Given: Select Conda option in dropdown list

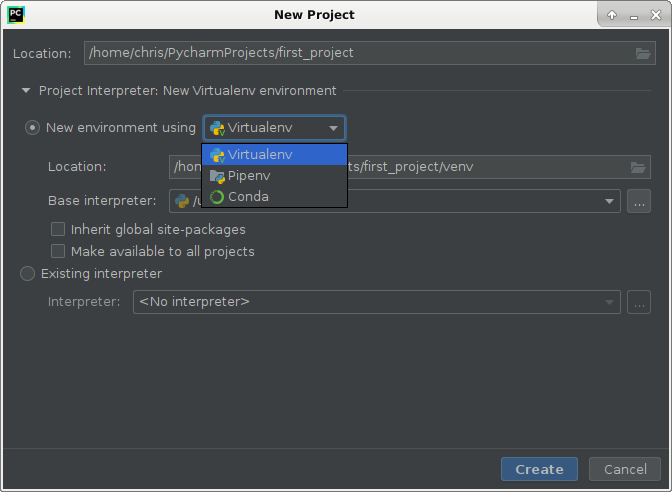Looking at the screenshot, I should [274, 197].
